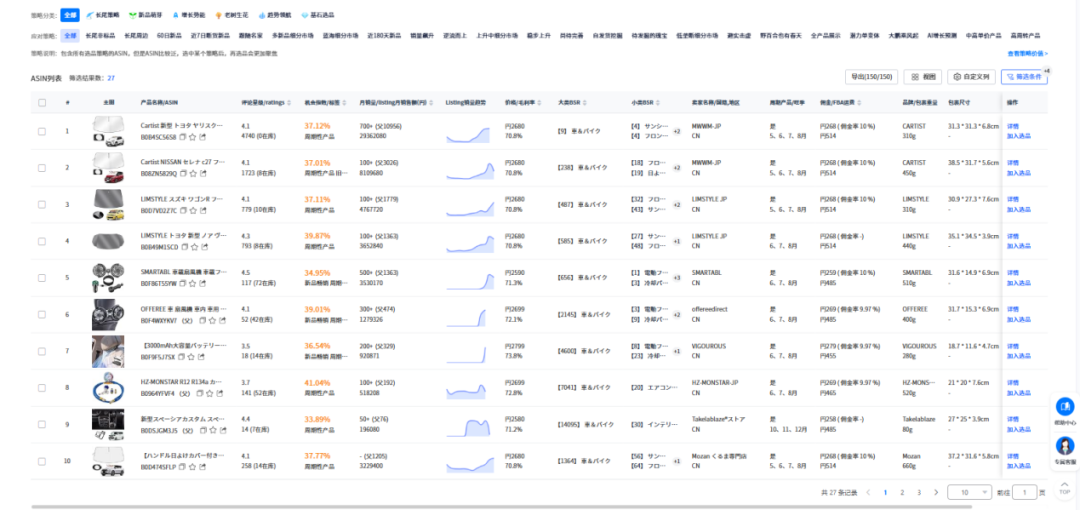Check the row 1 Cartist checkbox
Screen dimensions: 1080x510
click(x=42, y=131)
